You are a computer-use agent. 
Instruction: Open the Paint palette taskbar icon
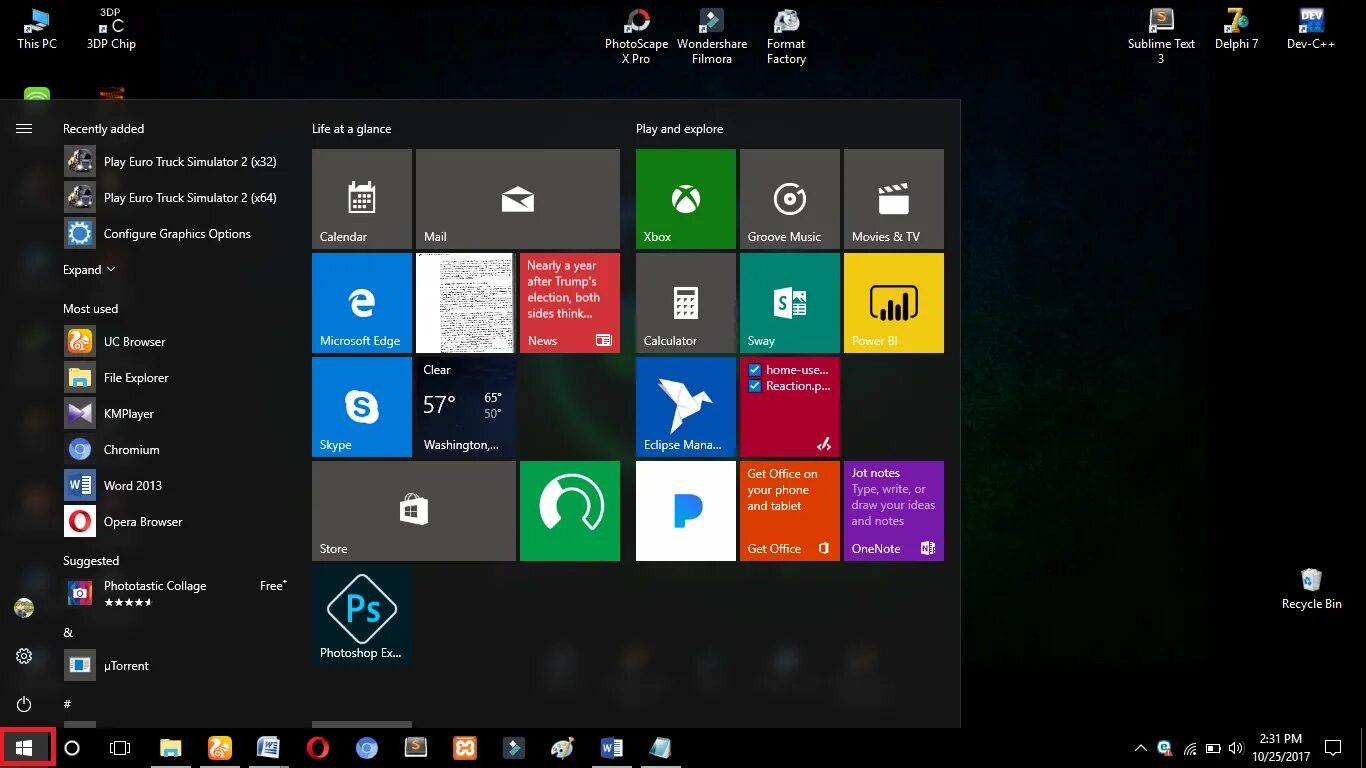tap(563, 748)
